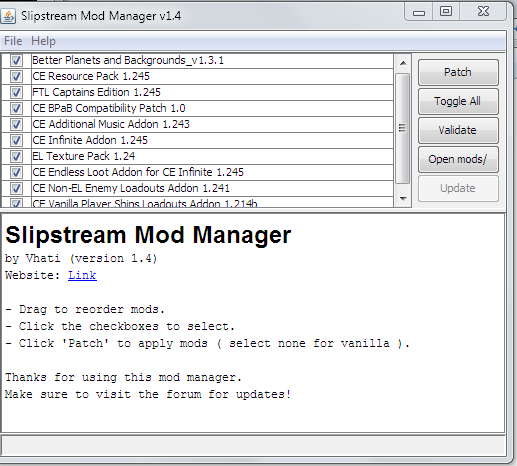This screenshot has width=517, height=466.
Task: Disable CE Infinite Addon 1.245 checkbox
Action: pos(16,140)
